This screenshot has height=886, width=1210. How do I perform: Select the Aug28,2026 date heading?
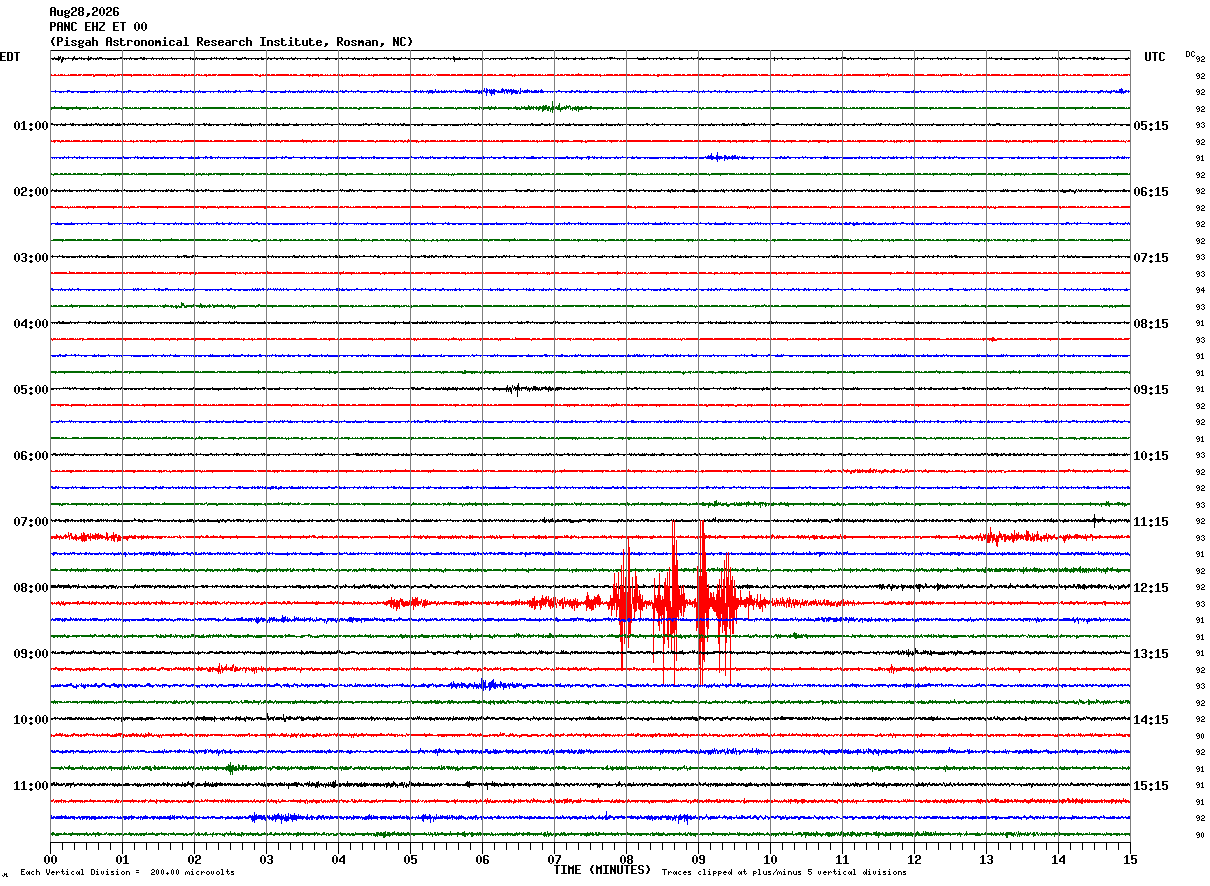(84, 12)
